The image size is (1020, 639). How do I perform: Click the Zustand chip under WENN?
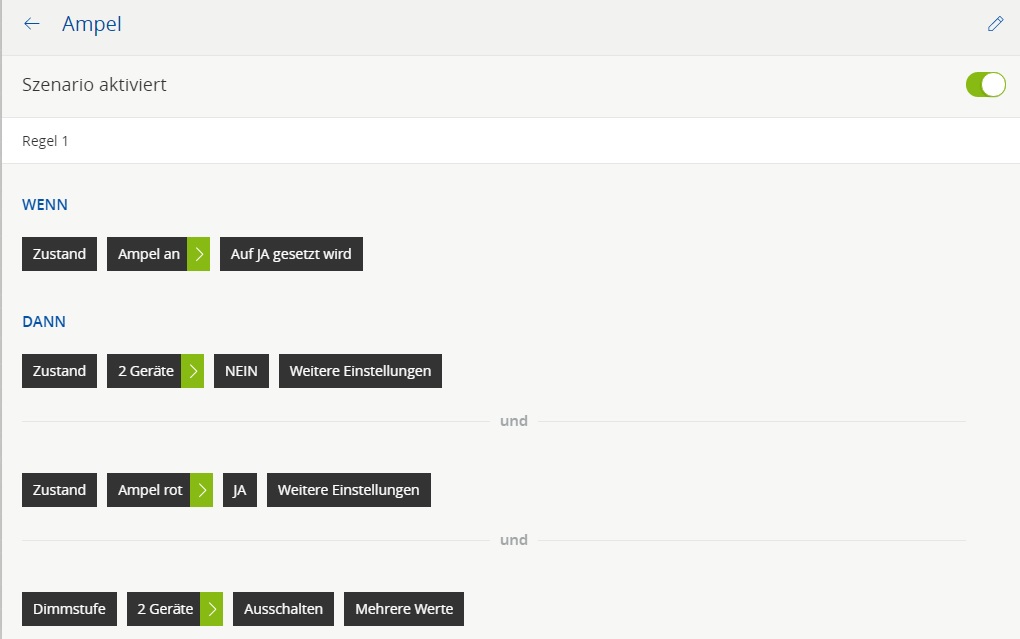(59, 254)
